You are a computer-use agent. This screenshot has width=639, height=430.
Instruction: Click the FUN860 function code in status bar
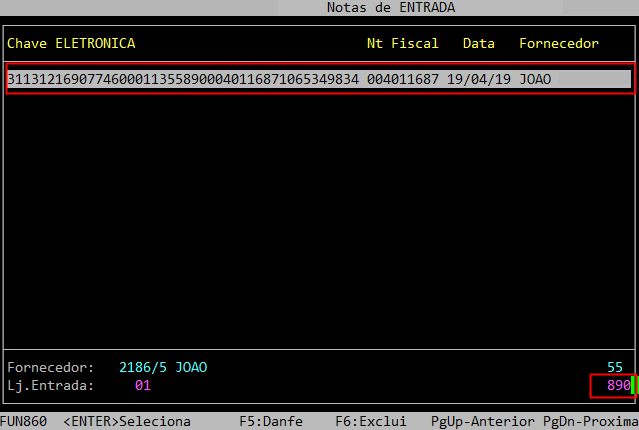point(24,421)
